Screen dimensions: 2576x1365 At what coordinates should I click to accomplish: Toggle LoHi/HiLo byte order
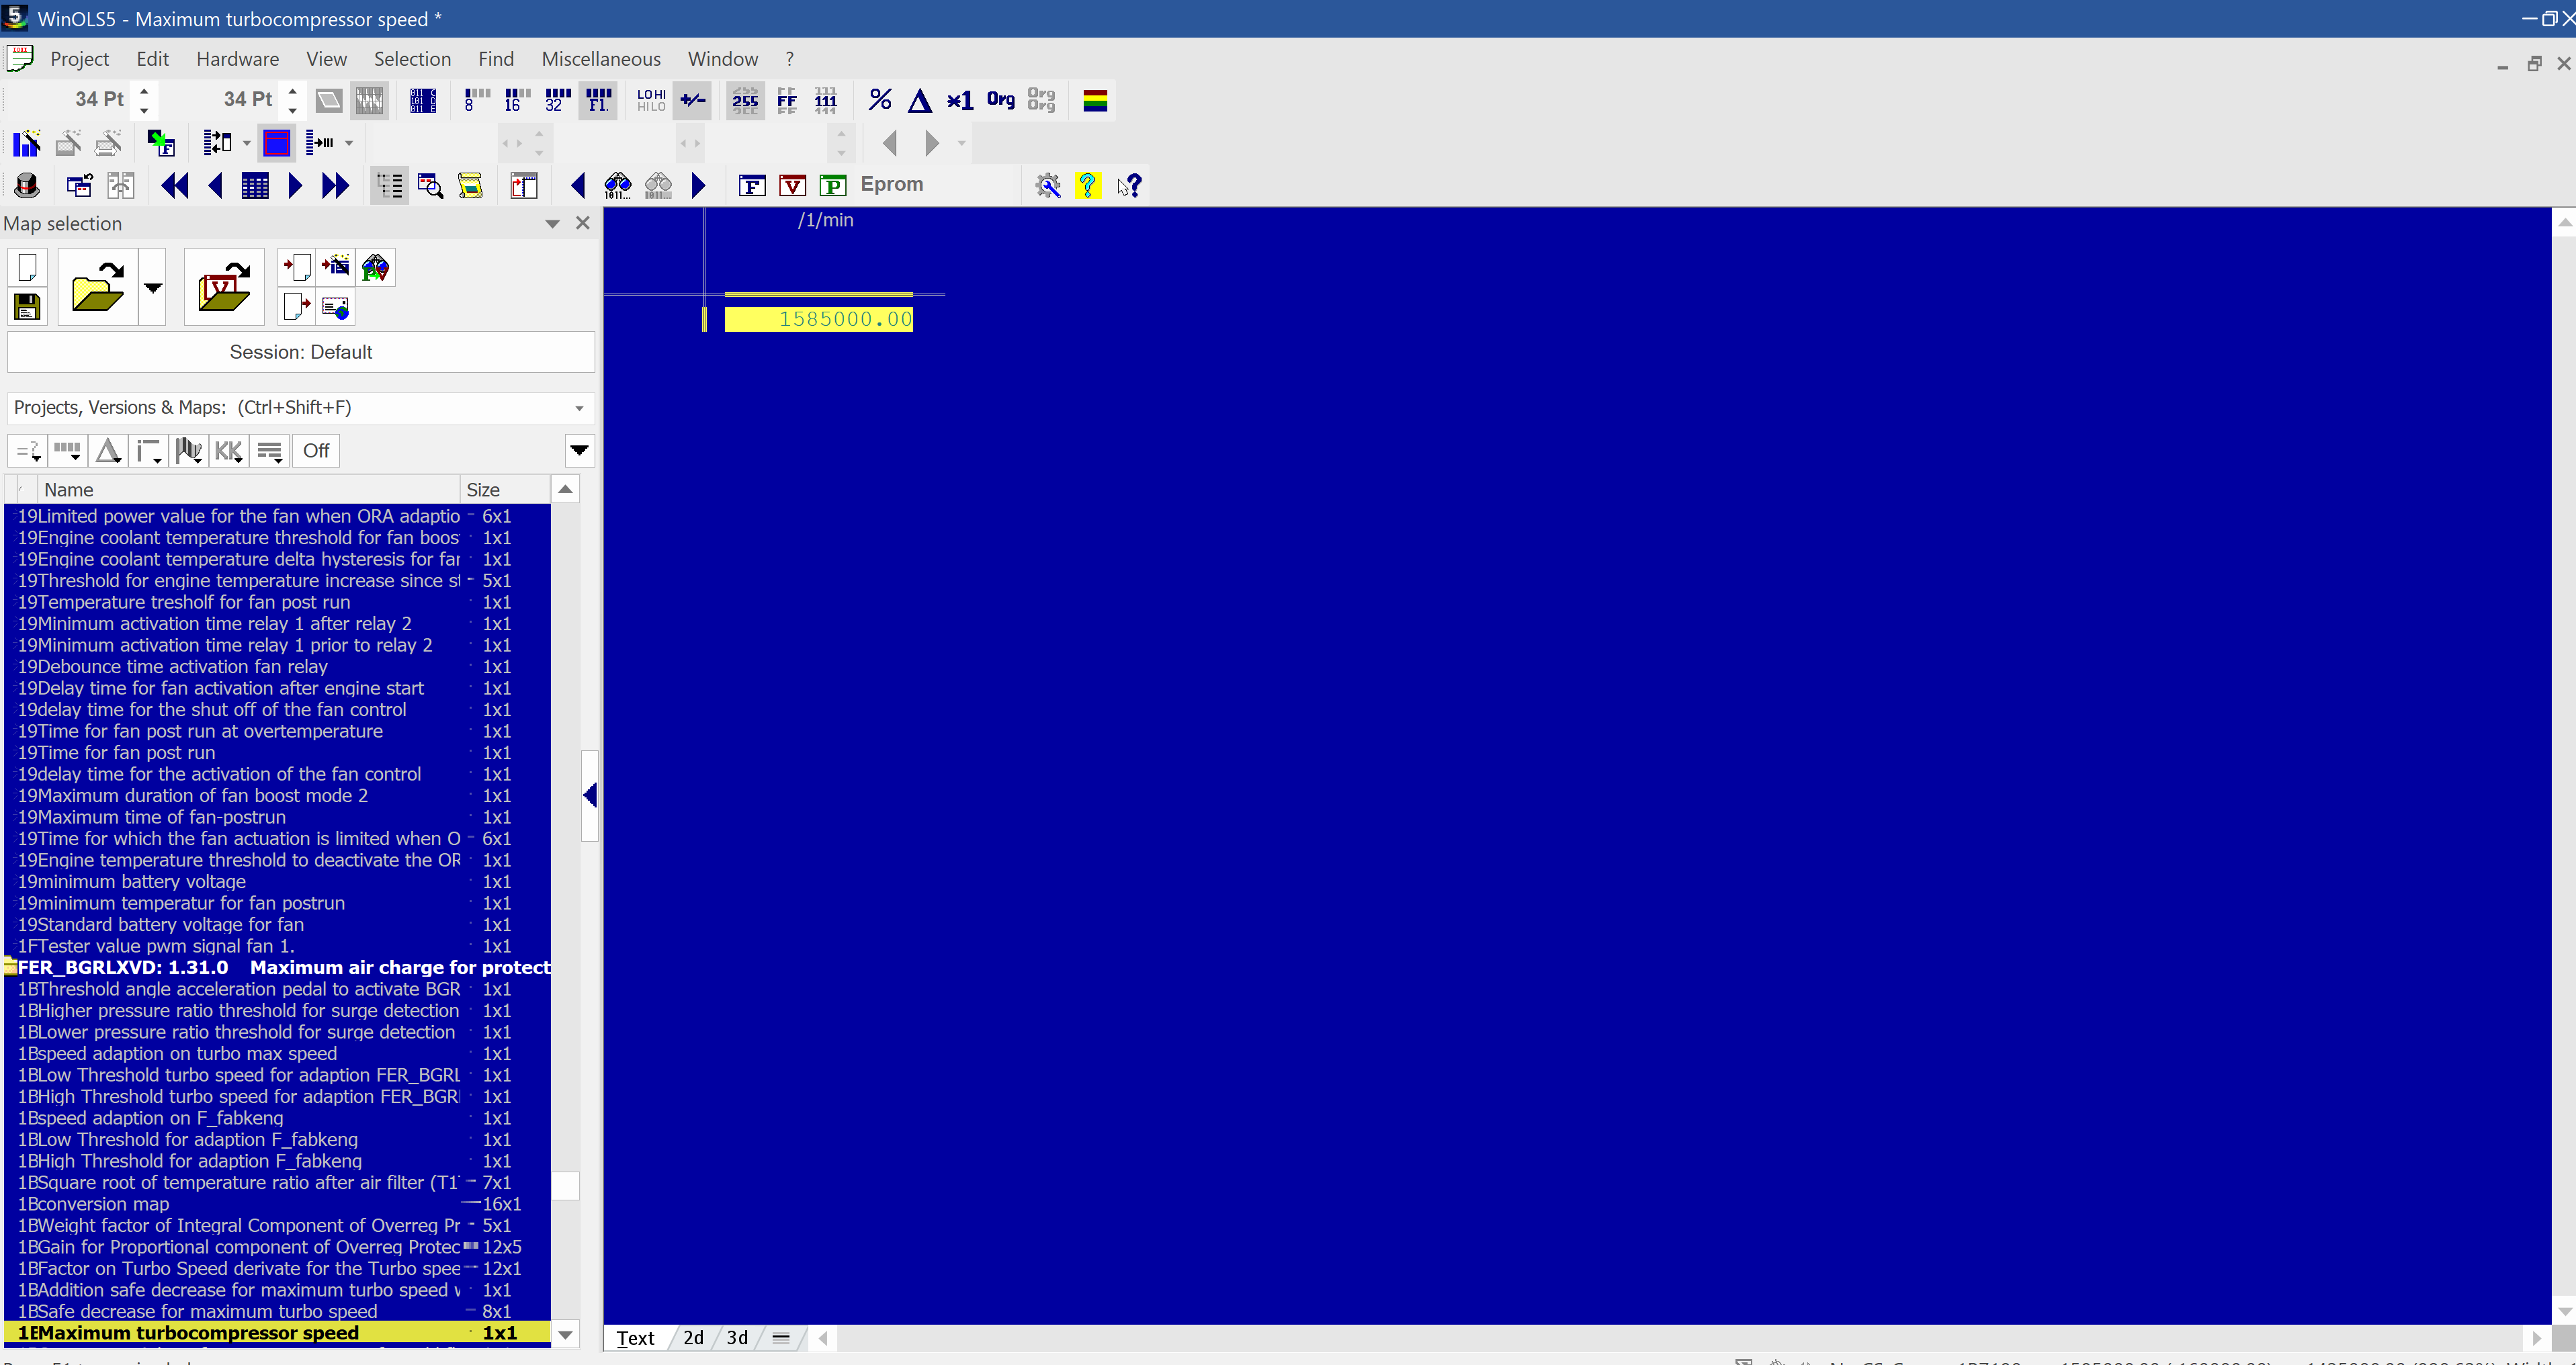pos(651,100)
